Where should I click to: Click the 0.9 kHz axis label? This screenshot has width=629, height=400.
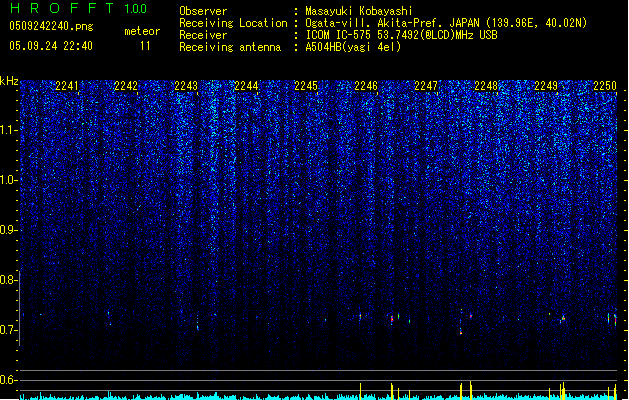click(9, 230)
